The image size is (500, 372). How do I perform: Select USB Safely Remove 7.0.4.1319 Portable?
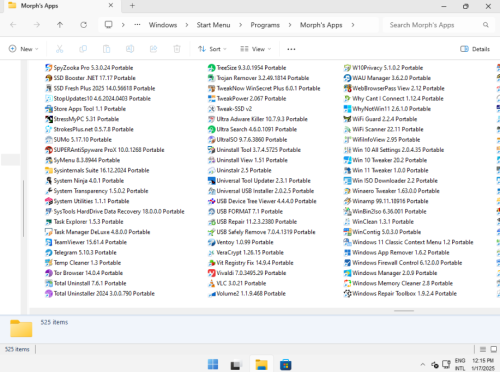pyautogui.click(x=261, y=232)
